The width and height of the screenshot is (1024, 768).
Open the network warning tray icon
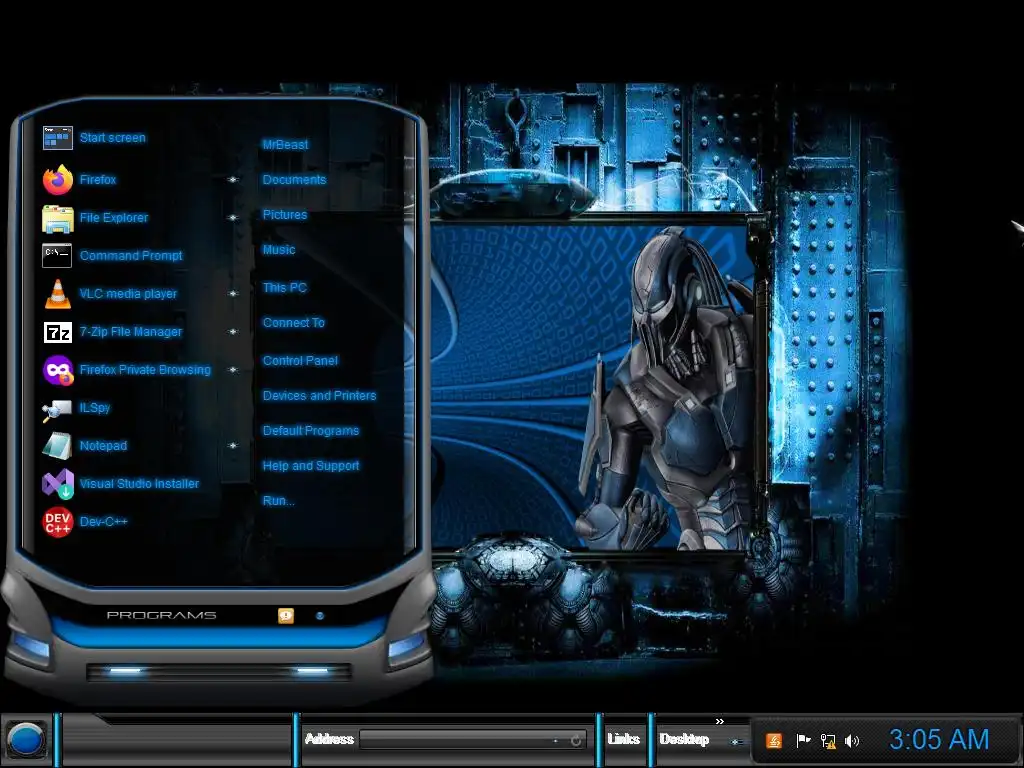tap(827, 741)
